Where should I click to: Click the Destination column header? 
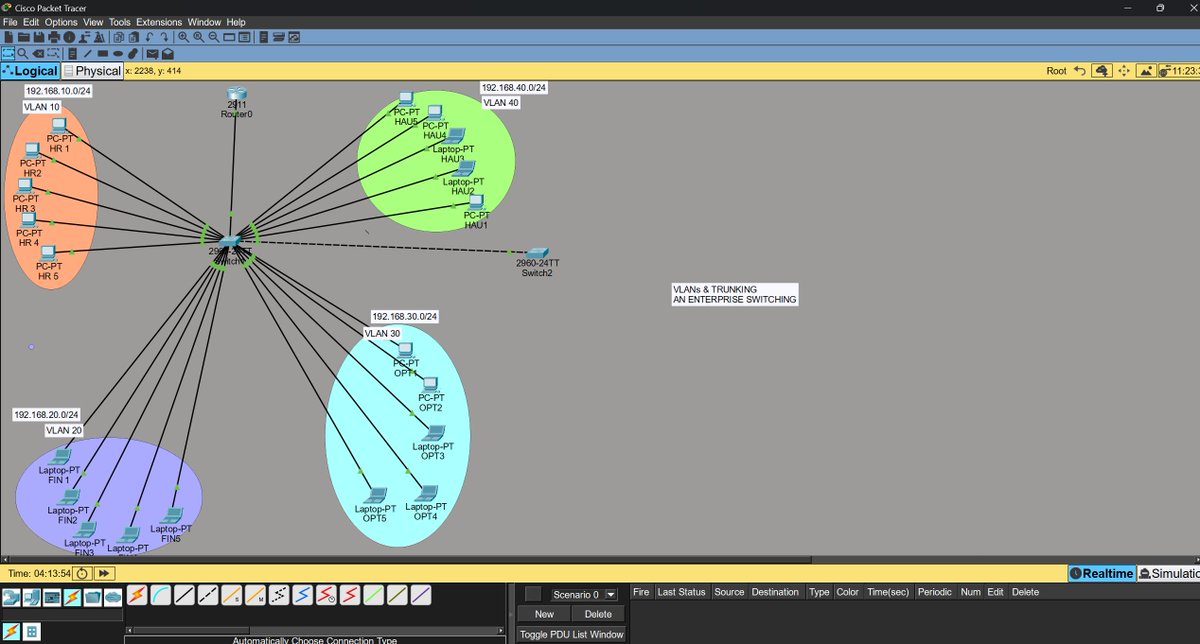click(775, 592)
